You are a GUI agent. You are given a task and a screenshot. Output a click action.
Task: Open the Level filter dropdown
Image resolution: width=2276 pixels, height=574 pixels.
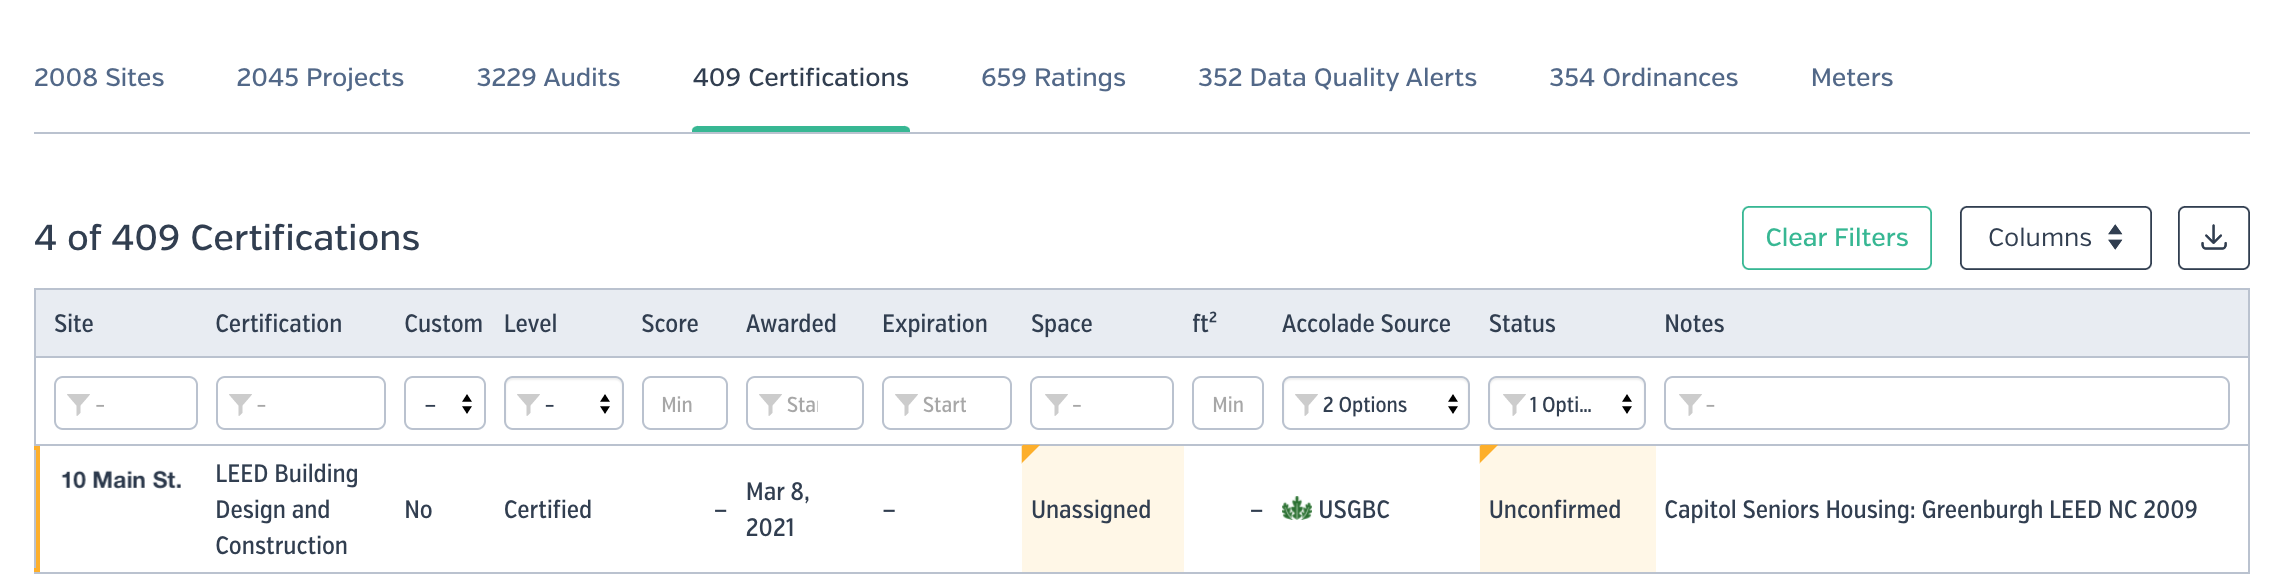pyautogui.click(x=564, y=403)
